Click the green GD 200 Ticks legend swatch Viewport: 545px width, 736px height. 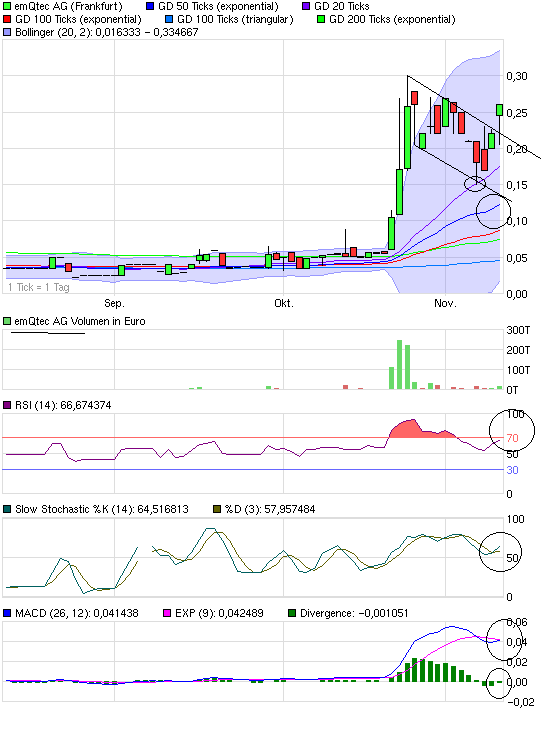coord(321,19)
